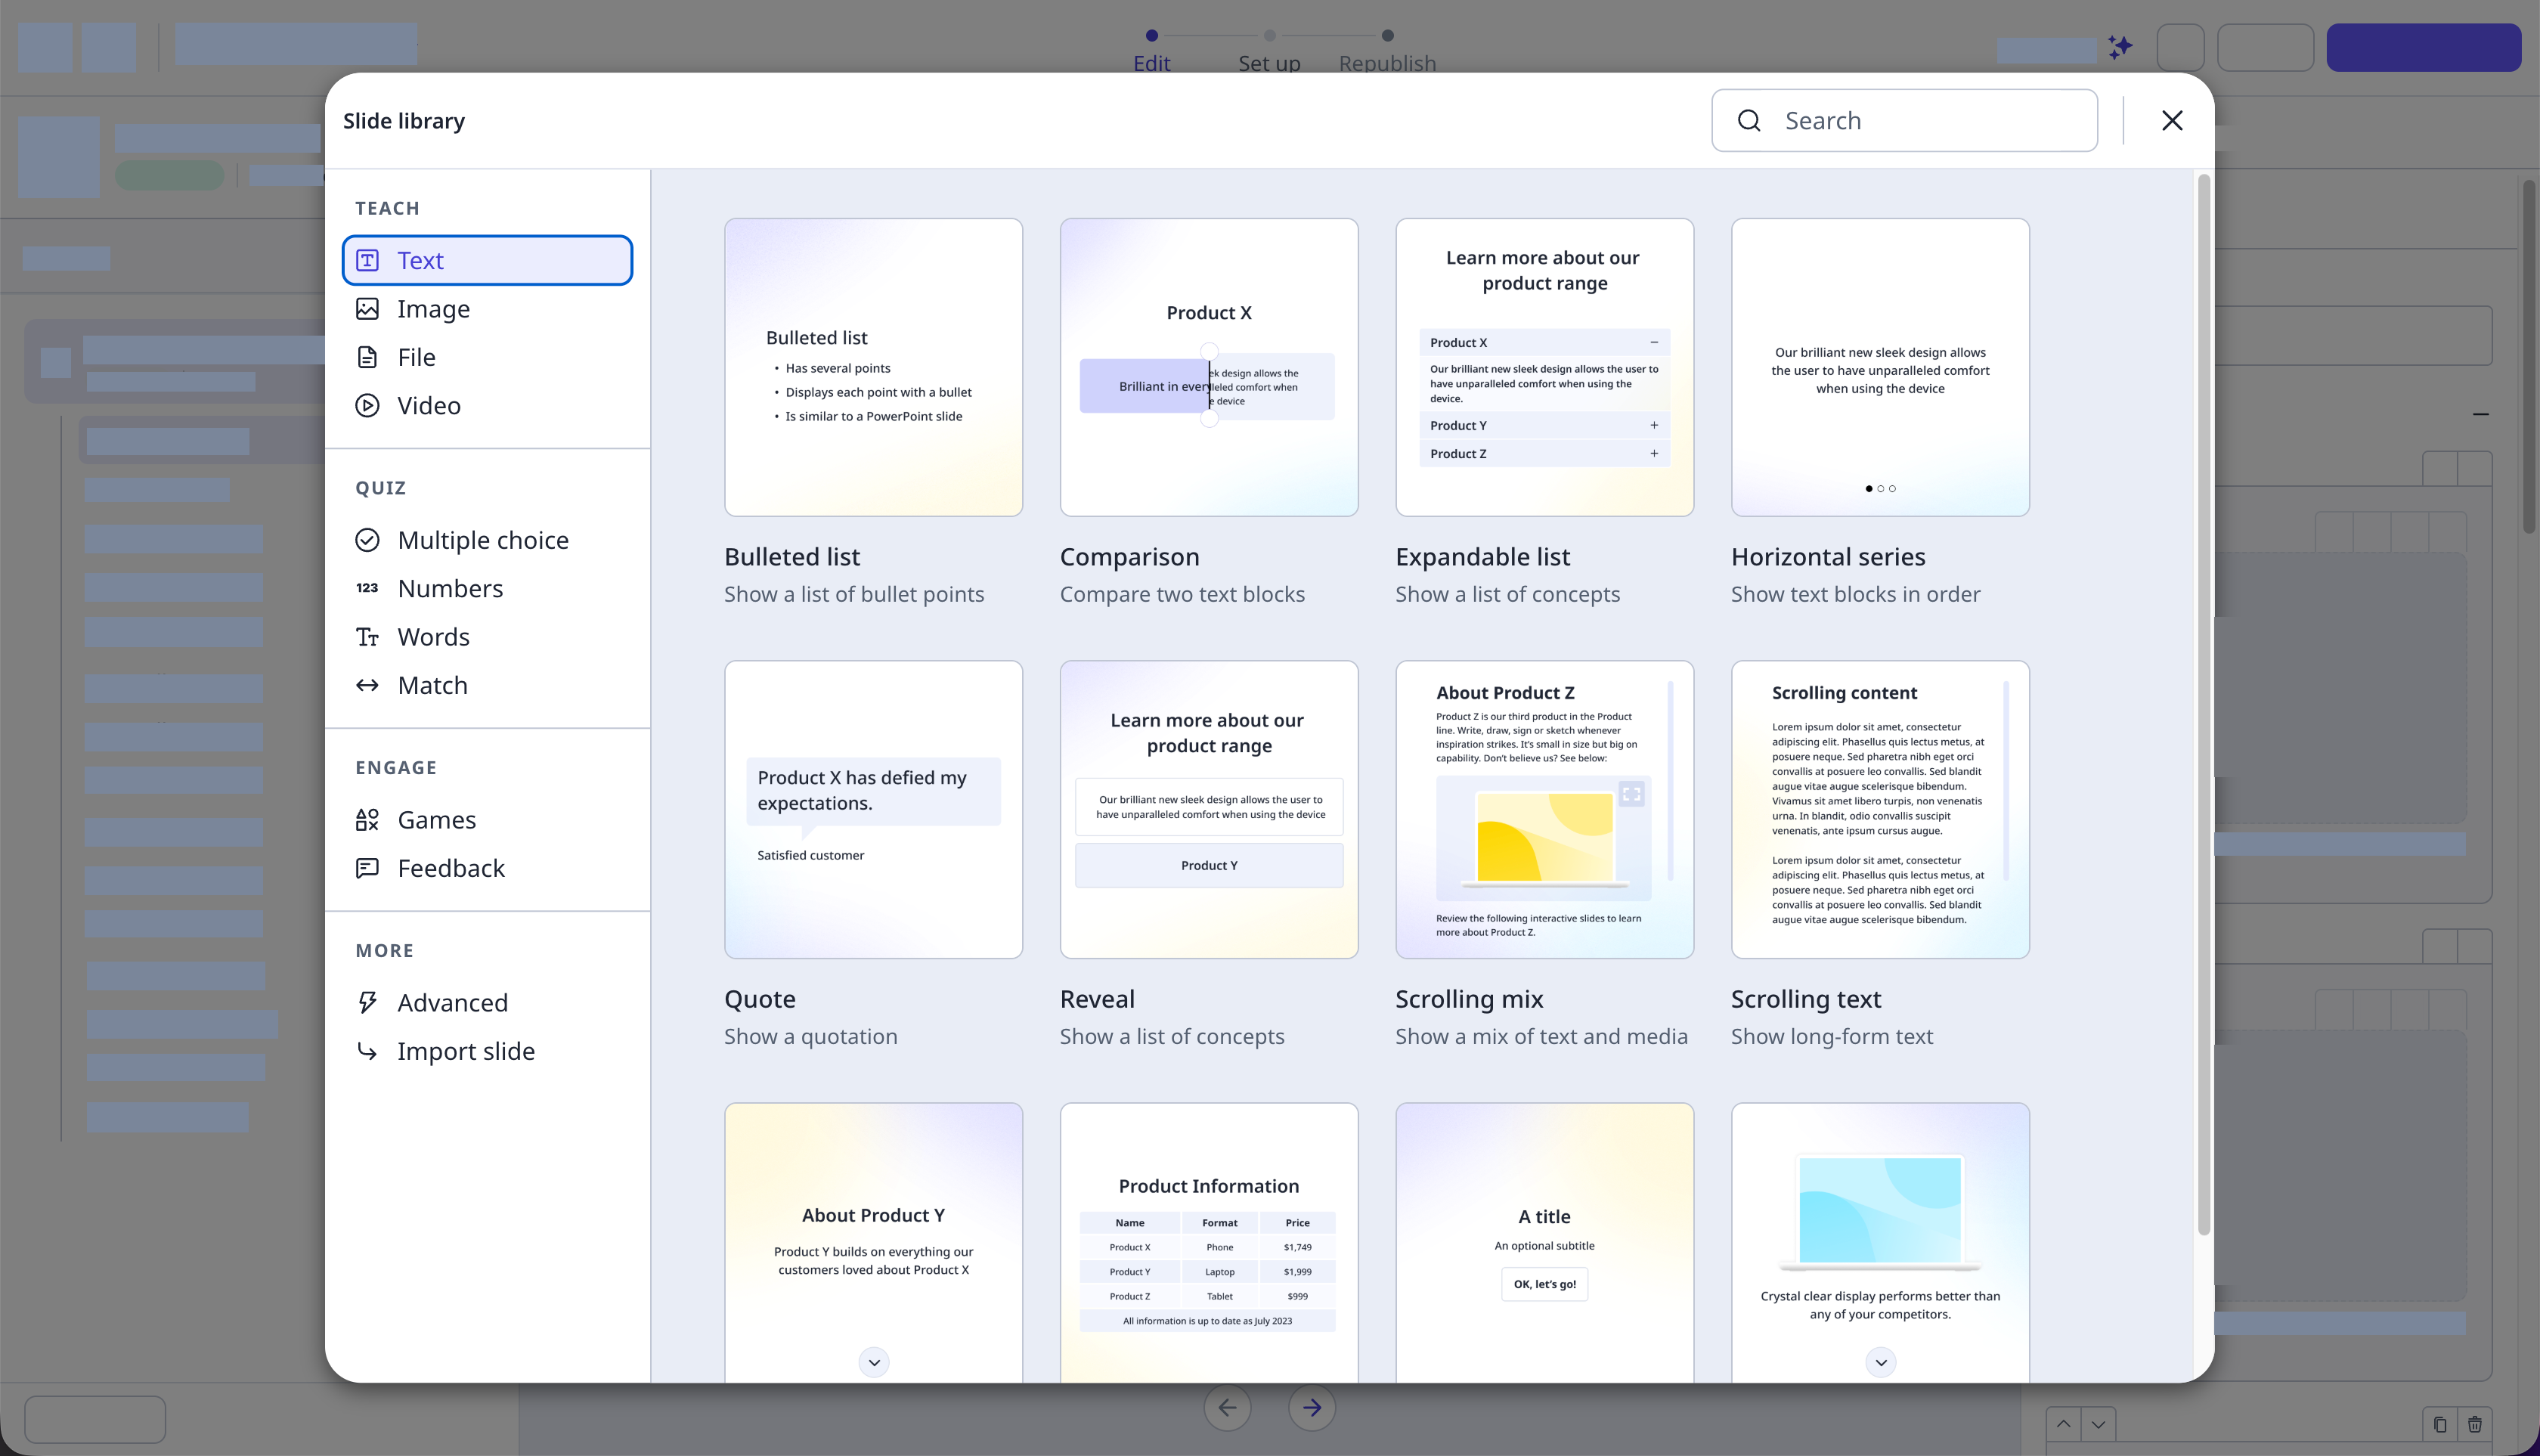Choose the Bulleted list slide thumbnail
Image resolution: width=2540 pixels, height=1456 pixels.
click(873, 367)
